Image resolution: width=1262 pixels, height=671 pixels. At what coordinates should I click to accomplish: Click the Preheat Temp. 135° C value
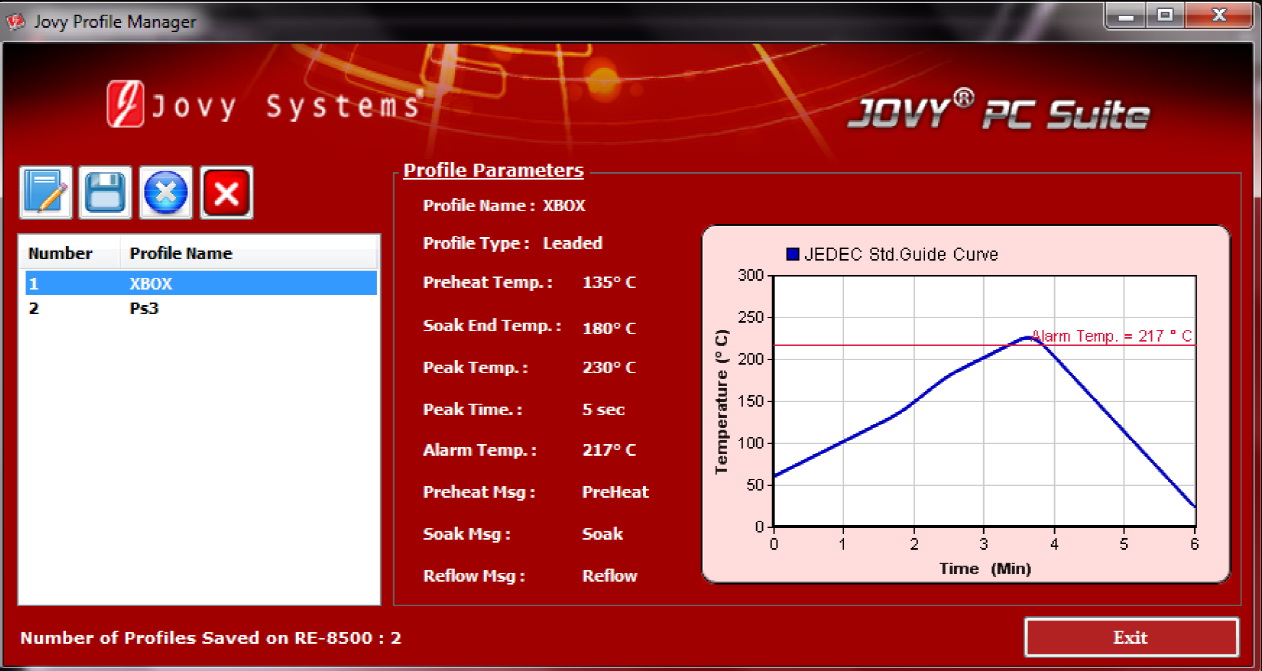pos(608,282)
